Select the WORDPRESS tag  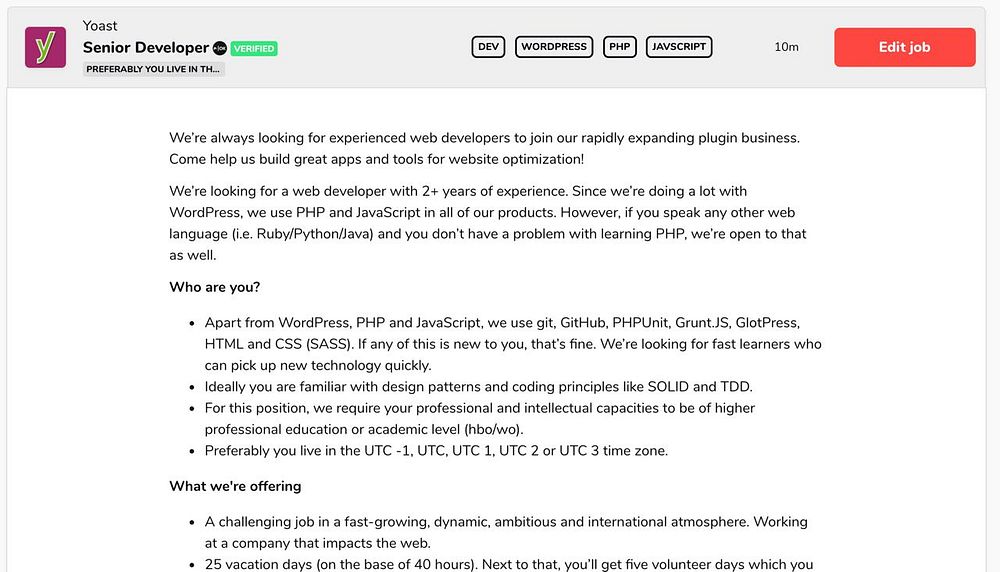[554, 47]
